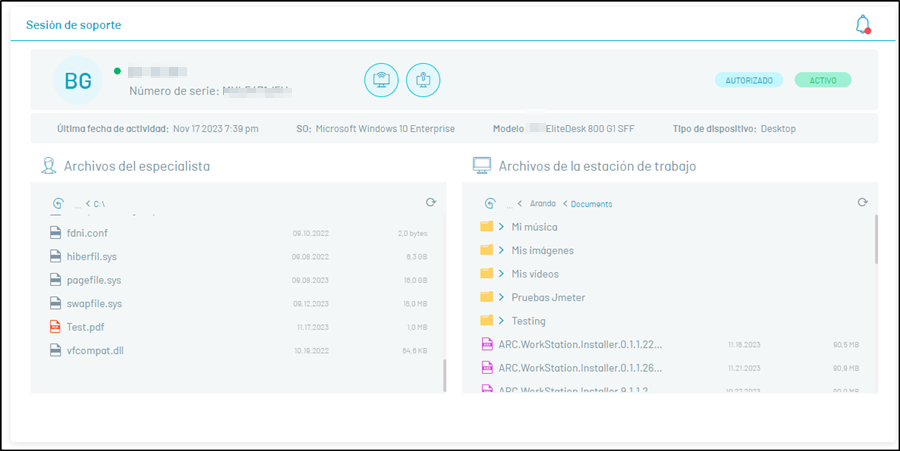900x451 pixels.
Task: Click the ARC.WorkStation.Installer.0.1.1.22 file icon
Action: point(487,344)
